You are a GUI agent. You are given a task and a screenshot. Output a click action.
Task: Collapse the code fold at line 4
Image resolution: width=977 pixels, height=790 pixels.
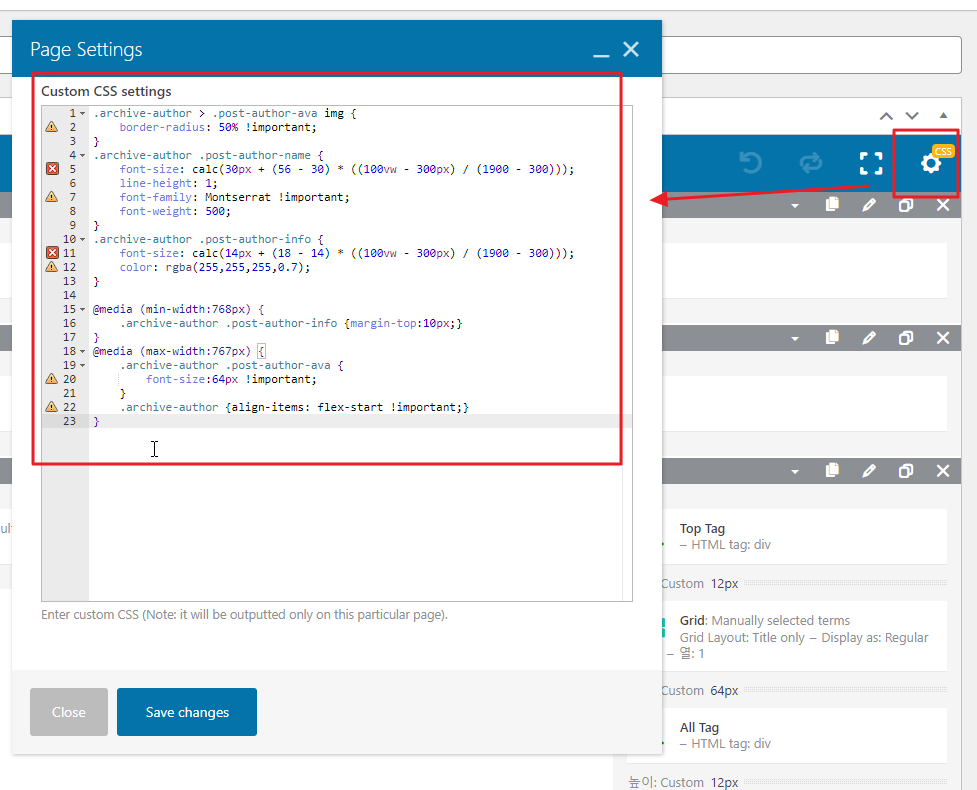point(82,155)
